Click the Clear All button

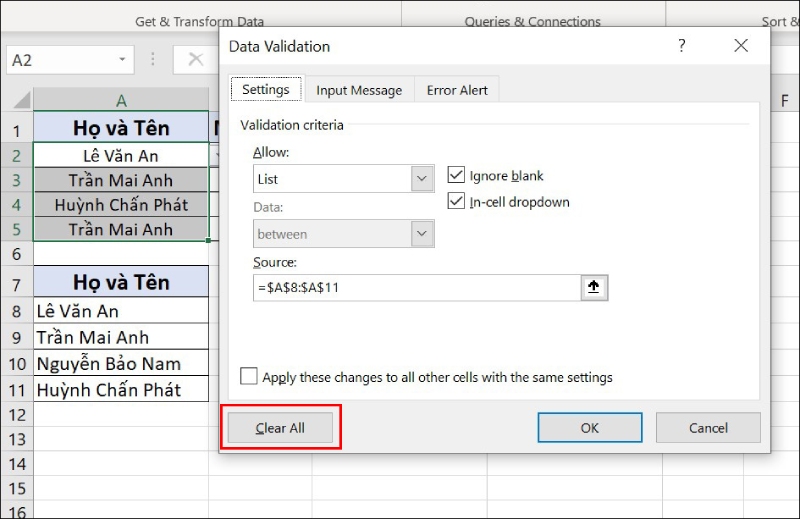pos(280,428)
